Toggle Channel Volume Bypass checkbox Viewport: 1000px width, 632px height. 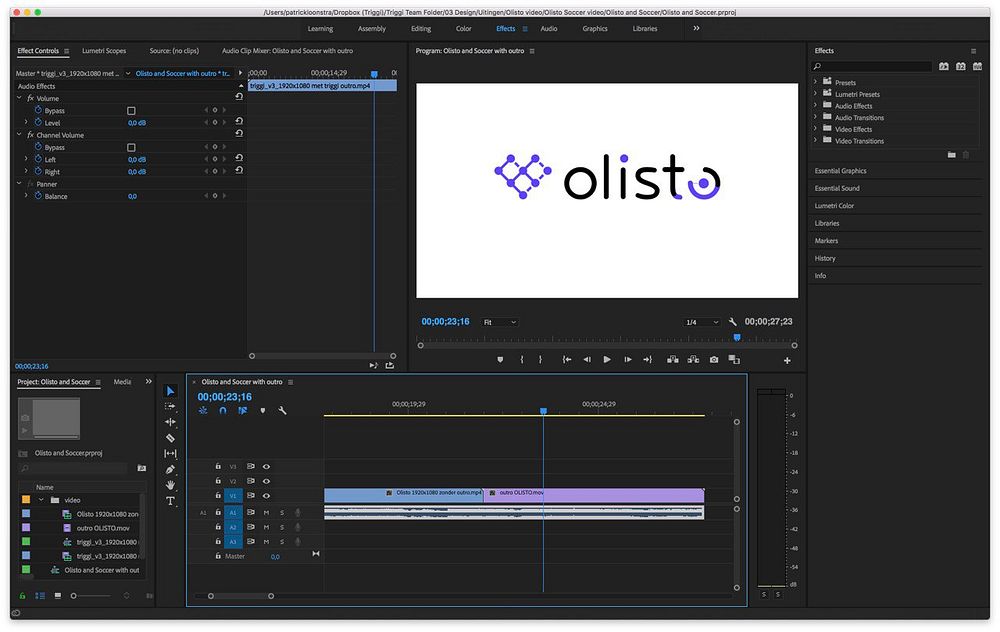point(131,147)
